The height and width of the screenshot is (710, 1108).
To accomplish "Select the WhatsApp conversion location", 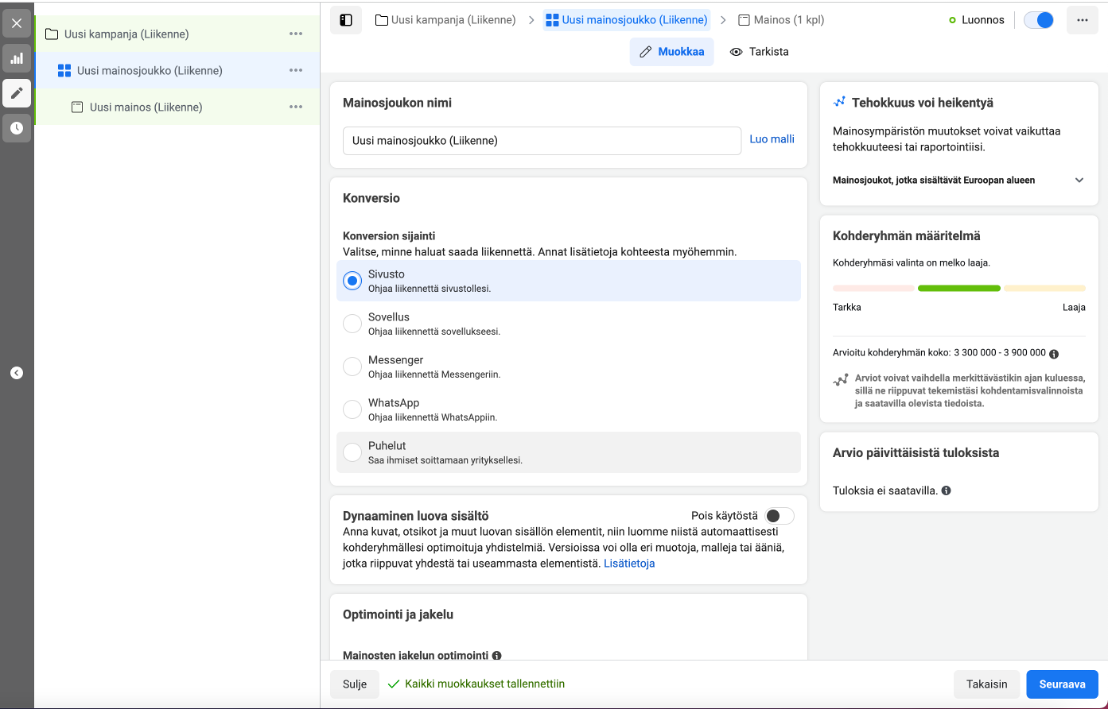I will (352, 409).
